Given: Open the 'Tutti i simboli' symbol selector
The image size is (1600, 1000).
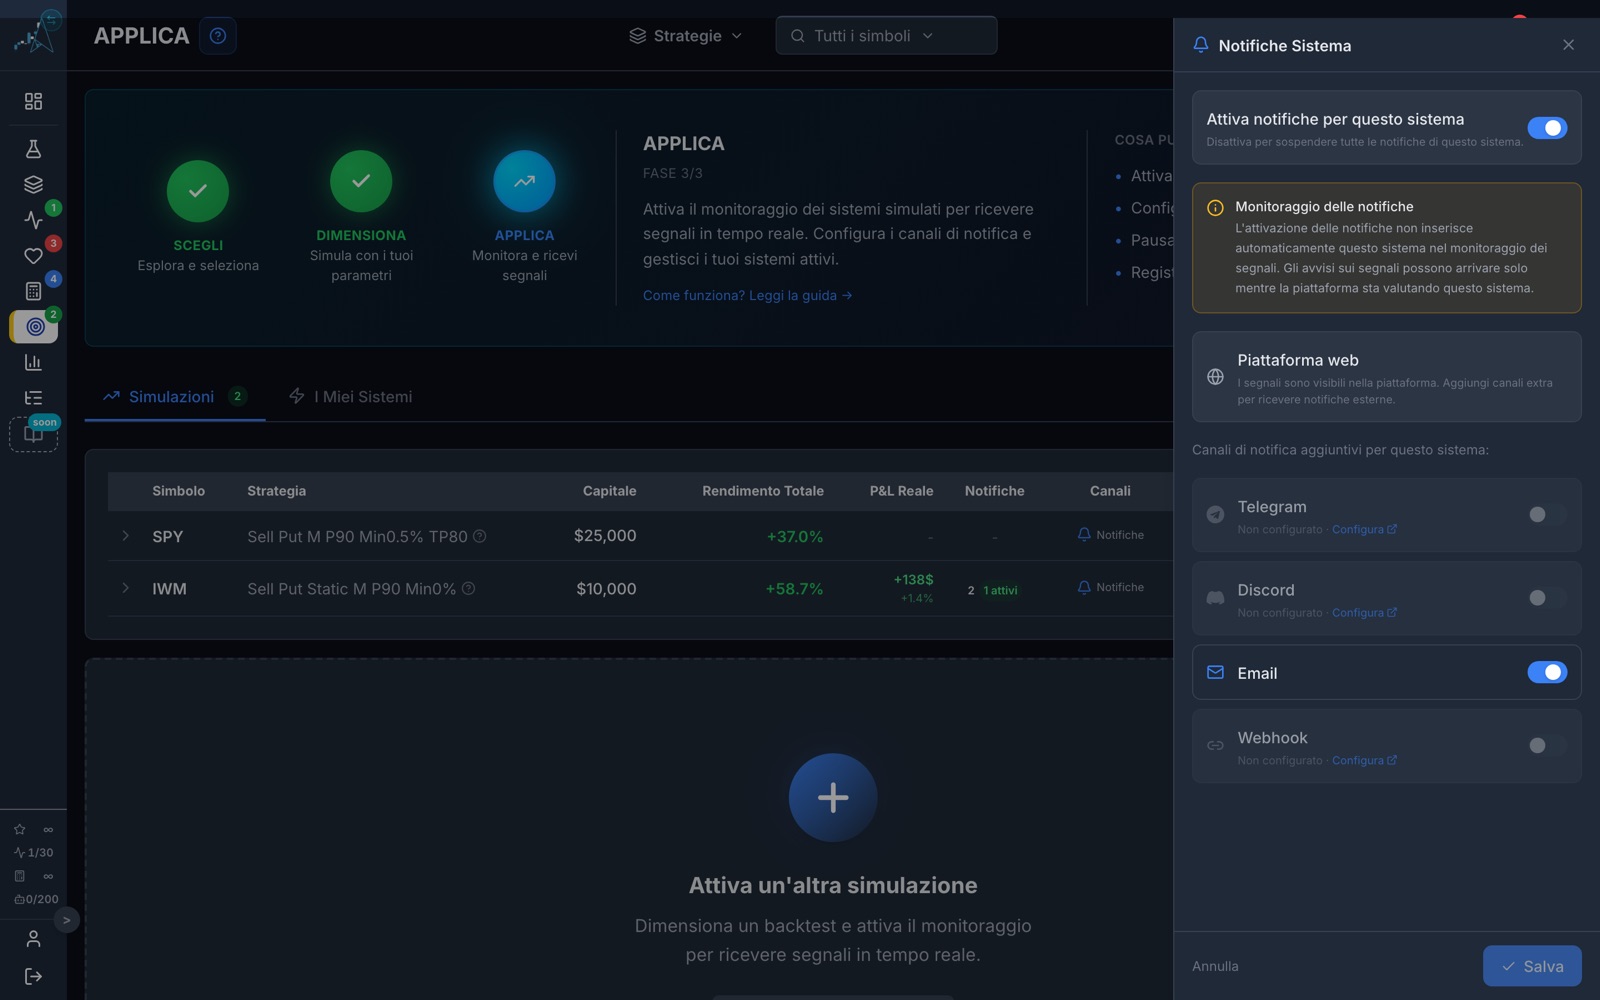Looking at the screenshot, I should pos(886,36).
